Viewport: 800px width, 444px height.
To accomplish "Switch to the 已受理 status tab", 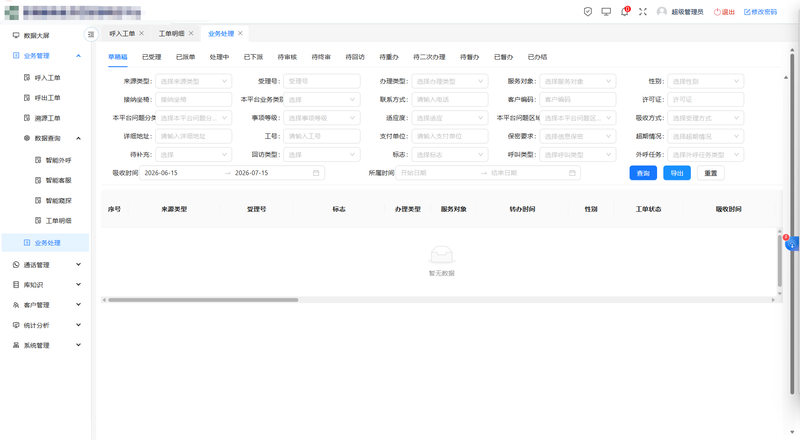I will pyautogui.click(x=152, y=57).
